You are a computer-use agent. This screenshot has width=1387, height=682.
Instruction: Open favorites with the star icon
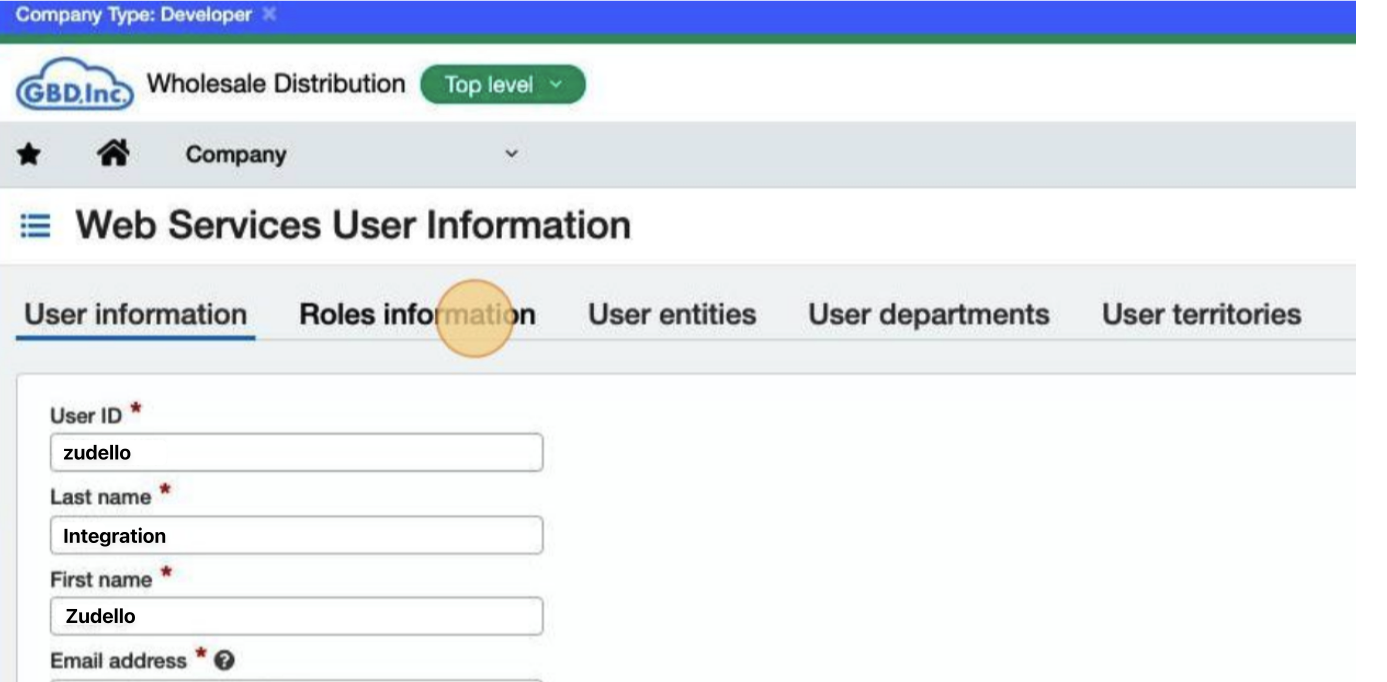(x=30, y=154)
